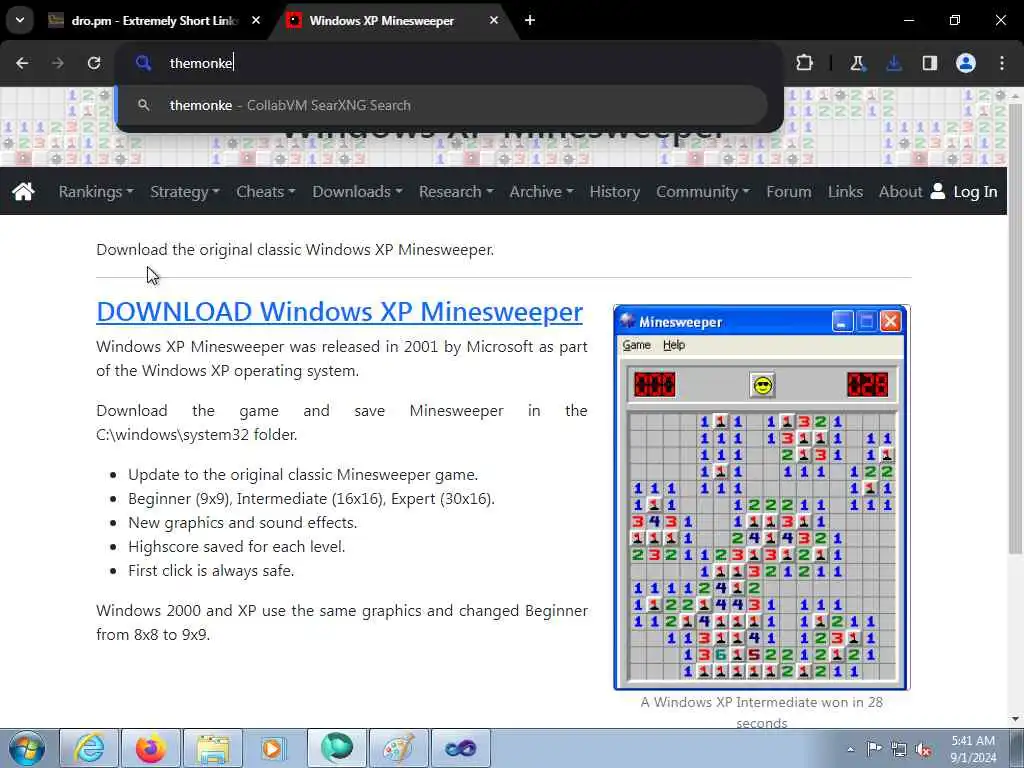Click DOWNLOAD Windows XP Minesweeper link
Screen dimensions: 1024x768
click(x=339, y=312)
